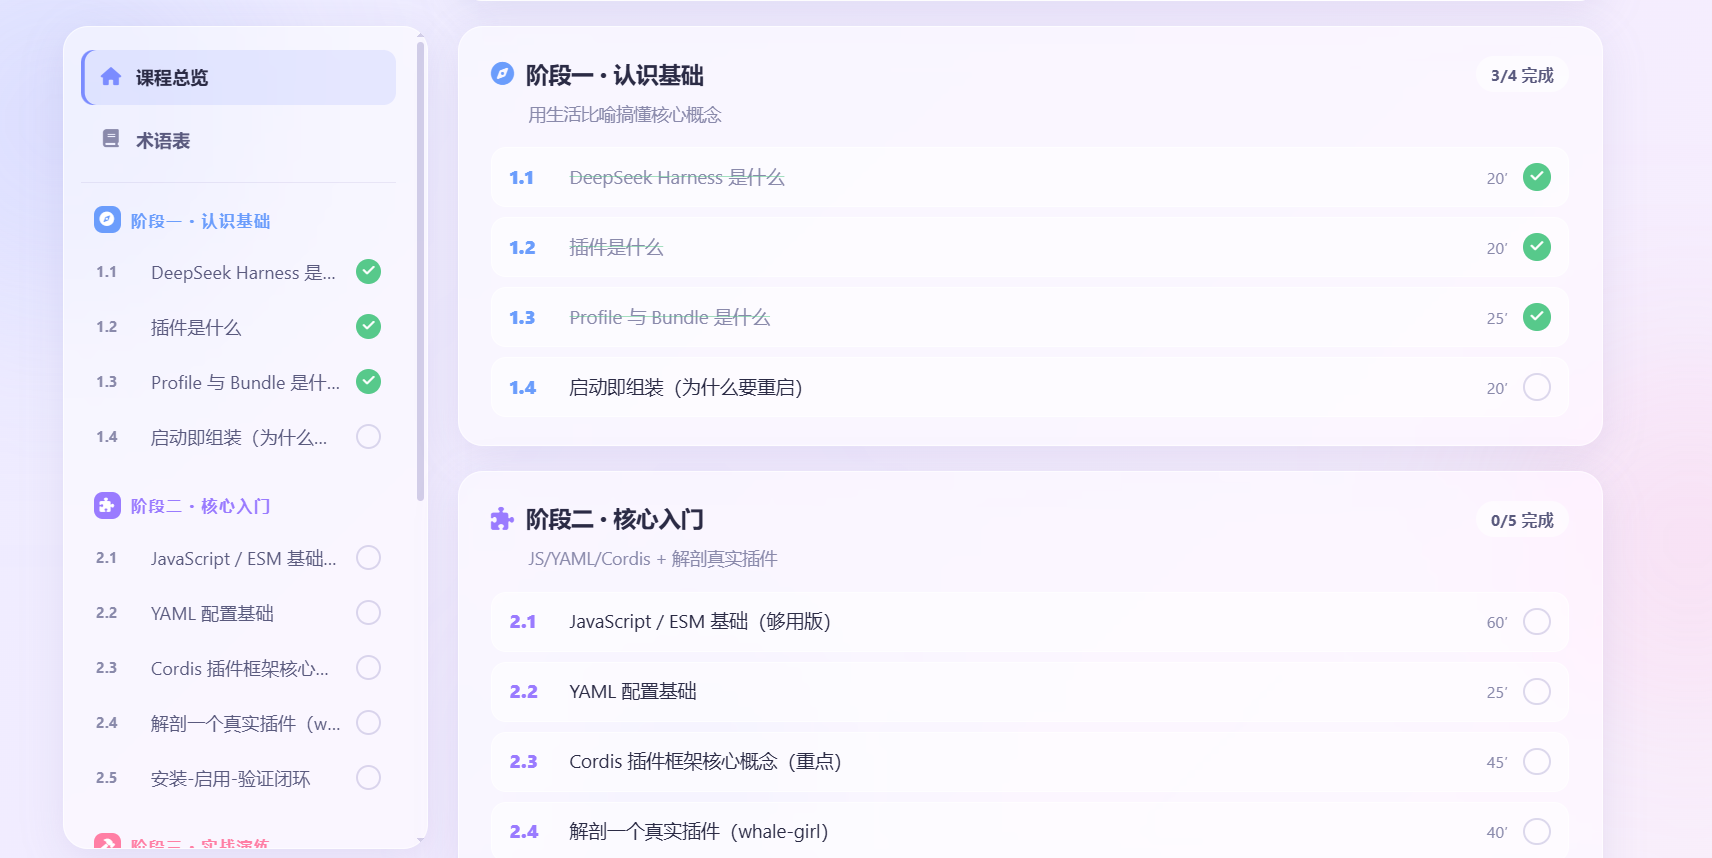The width and height of the screenshot is (1712, 858).
Task: Click the puzzle icon in 阶段二 · 核心入门 card header
Action: (502, 518)
